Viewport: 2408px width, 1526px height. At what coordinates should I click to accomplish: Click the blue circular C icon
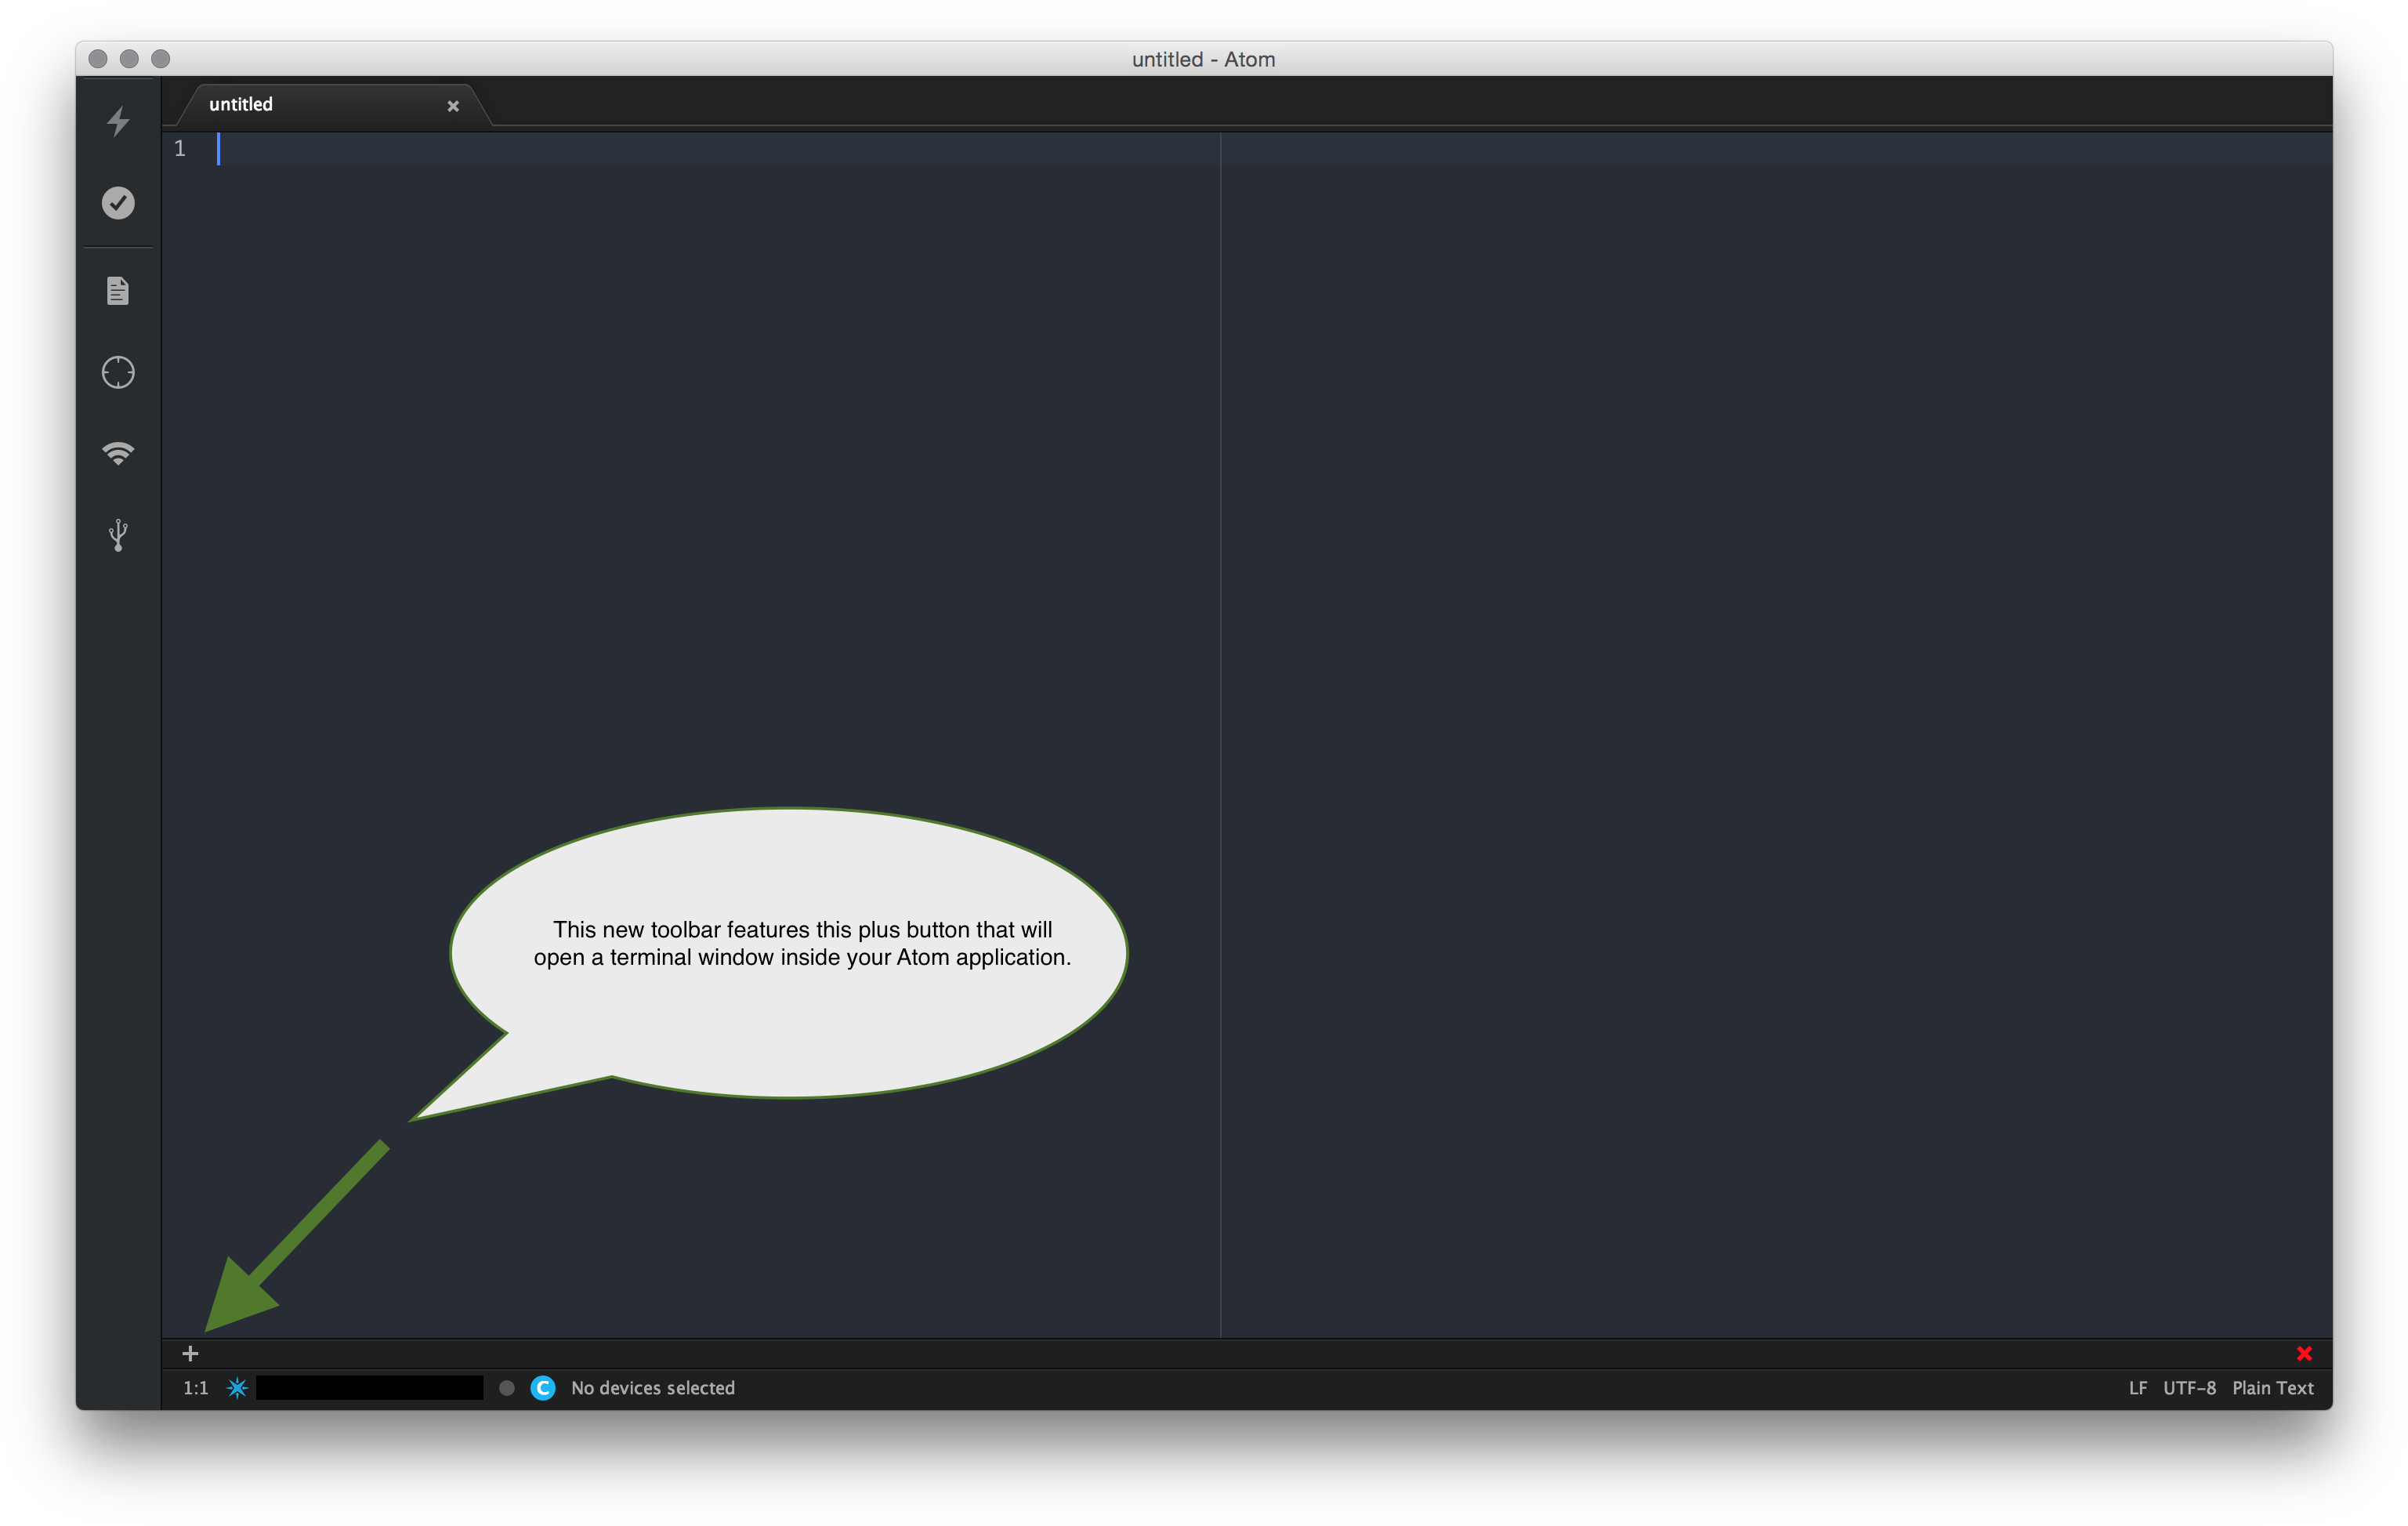pyautogui.click(x=543, y=1388)
